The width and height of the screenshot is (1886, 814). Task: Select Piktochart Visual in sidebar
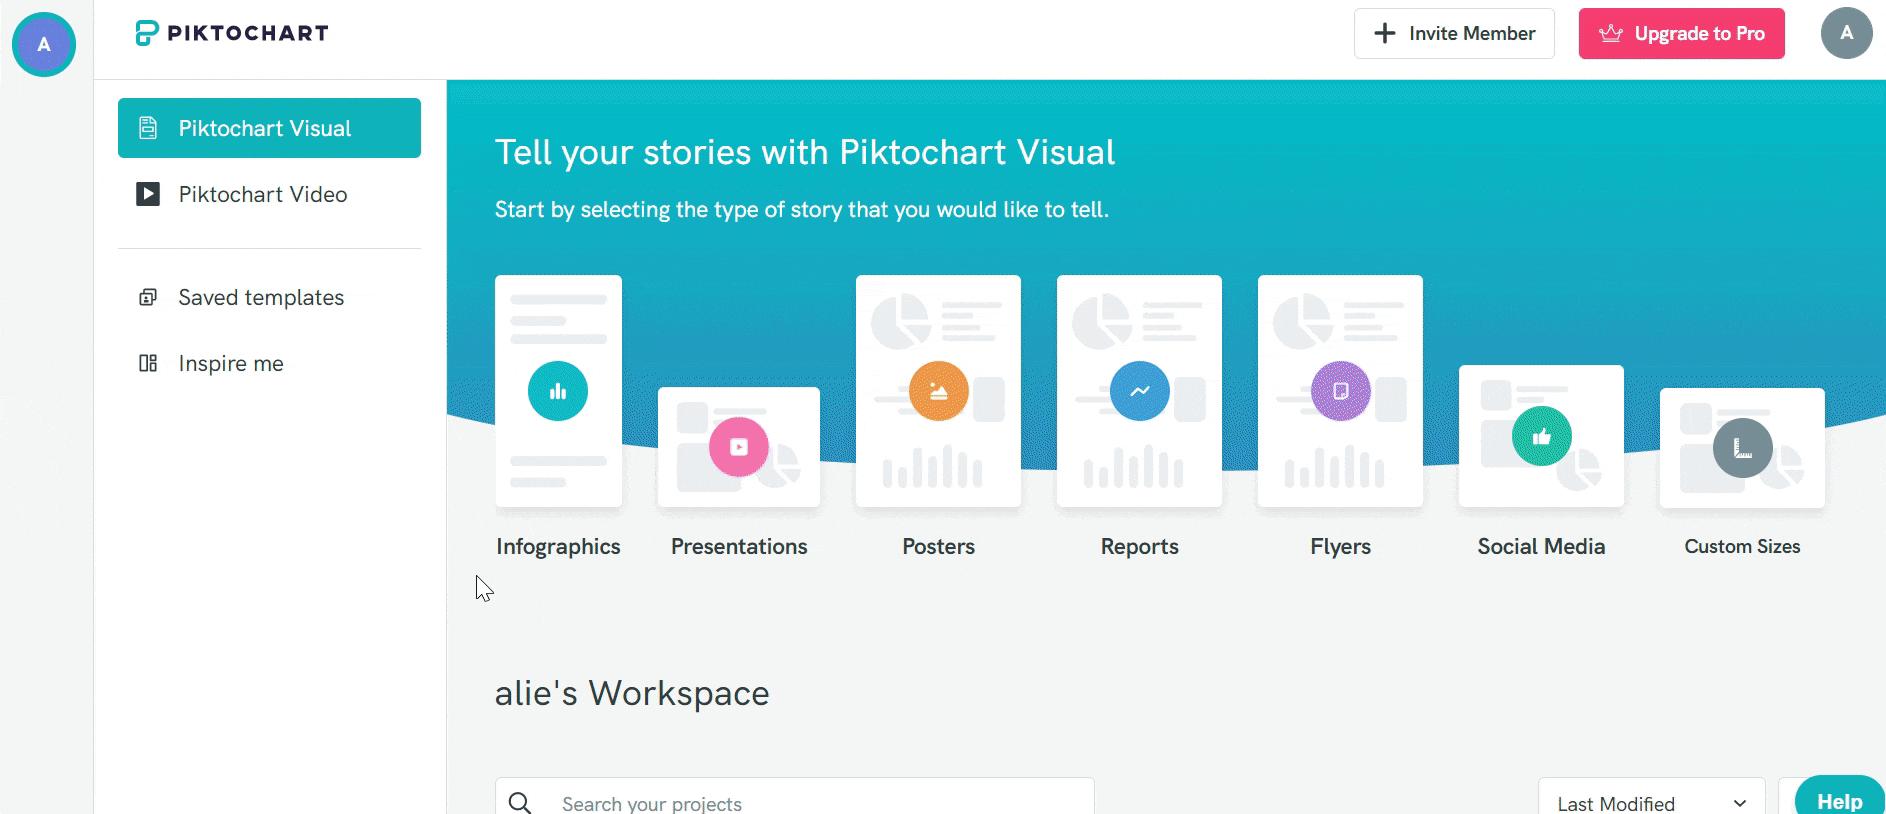click(269, 128)
